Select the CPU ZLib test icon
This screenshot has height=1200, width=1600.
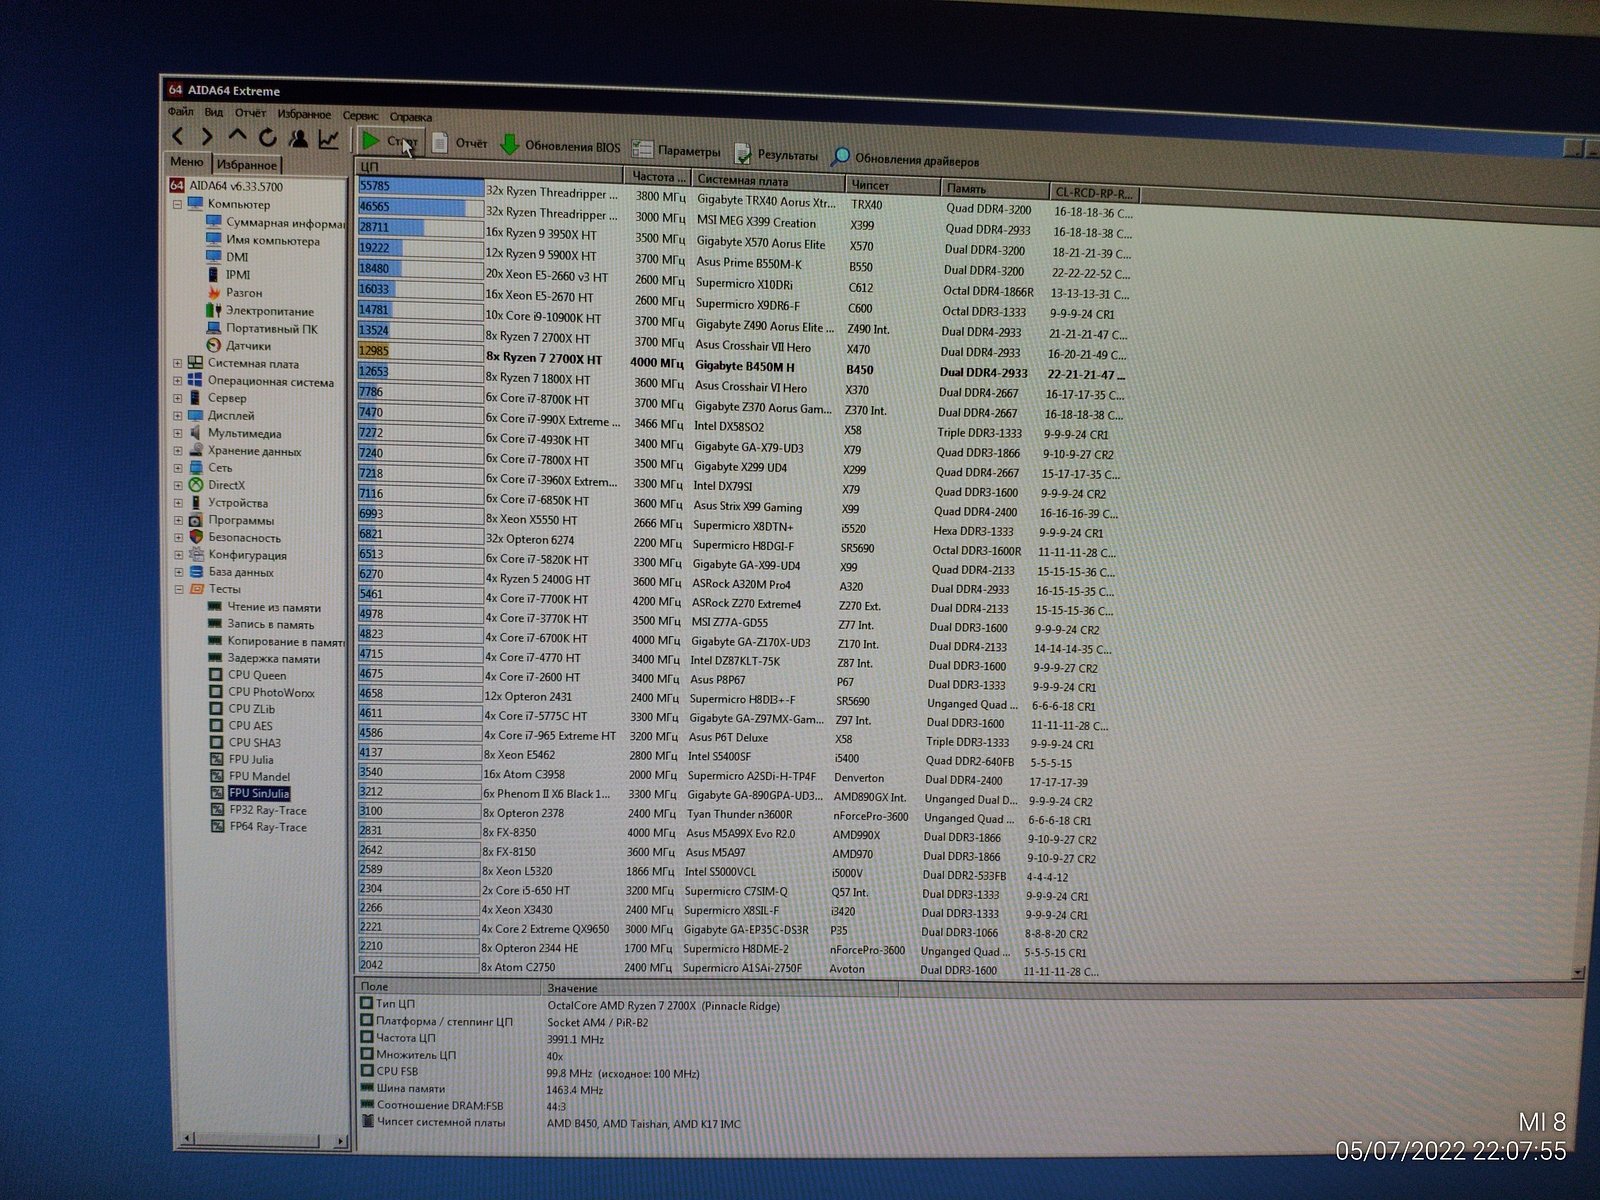pos(215,709)
